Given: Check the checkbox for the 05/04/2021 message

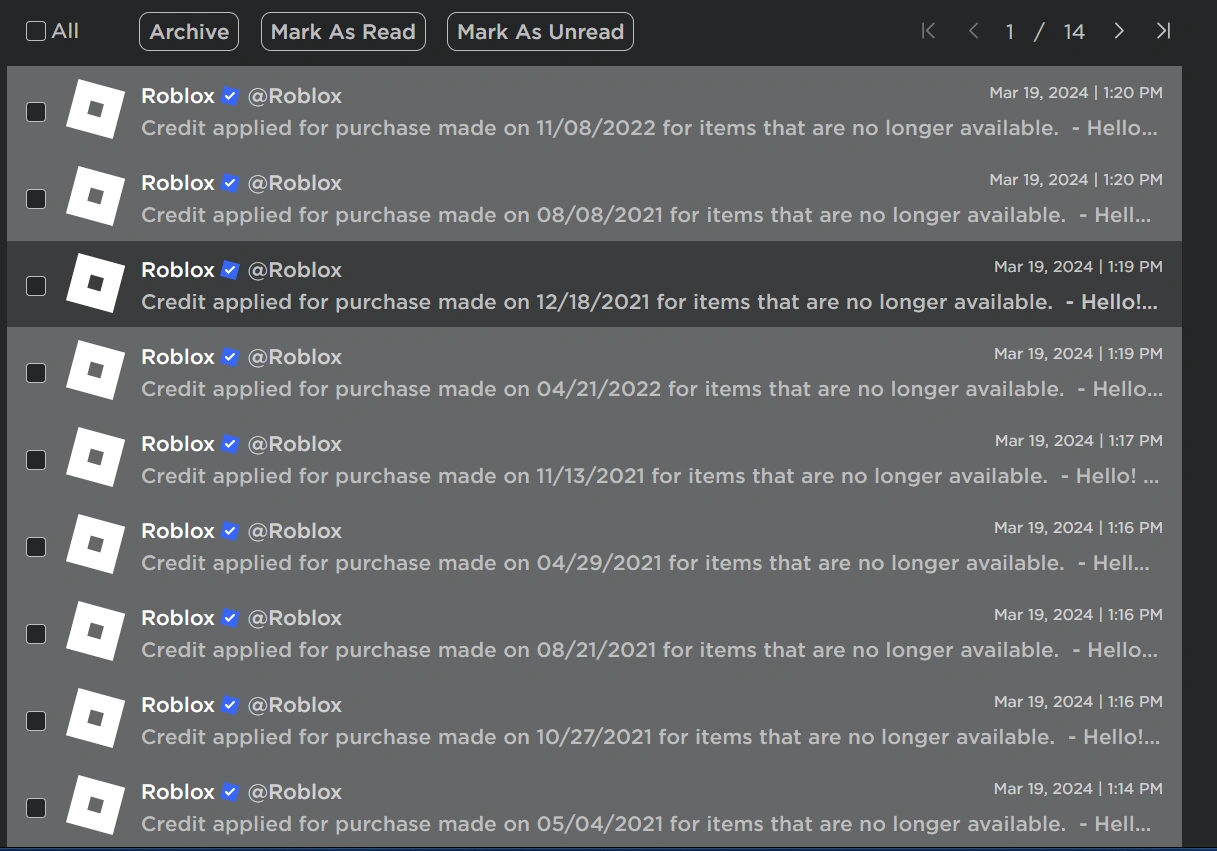Looking at the screenshot, I should [x=36, y=808].
